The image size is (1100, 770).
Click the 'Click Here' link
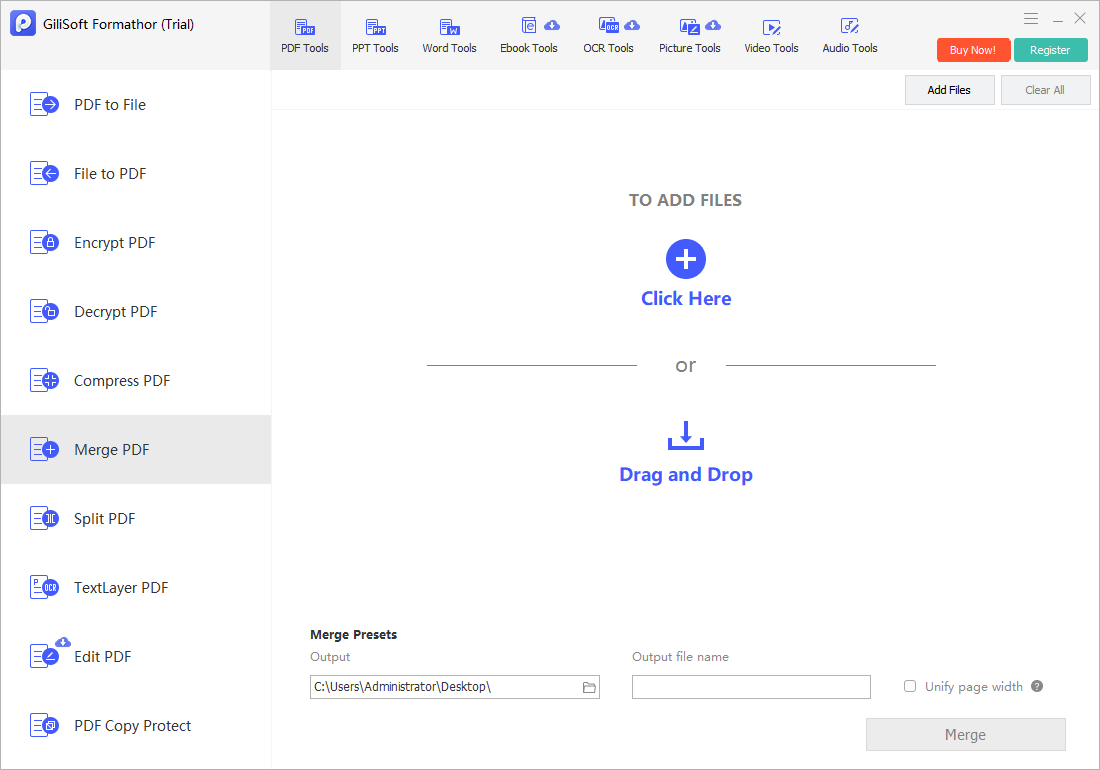(686, 299)
